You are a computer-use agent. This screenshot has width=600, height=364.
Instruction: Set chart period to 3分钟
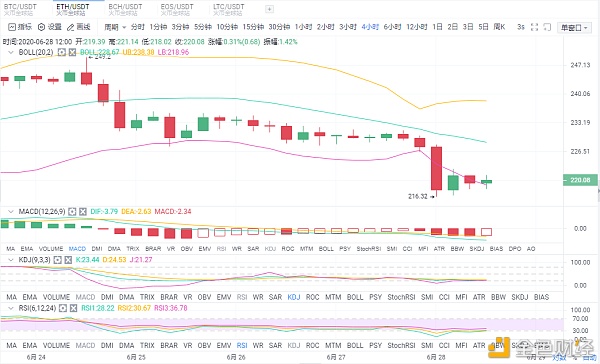point(180,27)
